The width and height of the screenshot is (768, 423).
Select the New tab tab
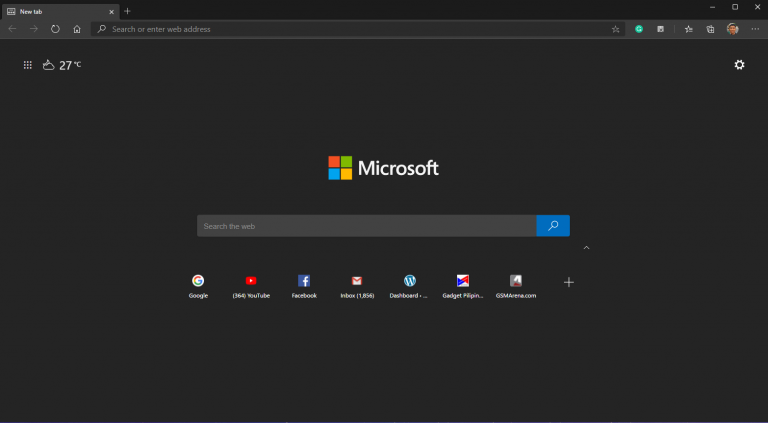pos(60,12)
